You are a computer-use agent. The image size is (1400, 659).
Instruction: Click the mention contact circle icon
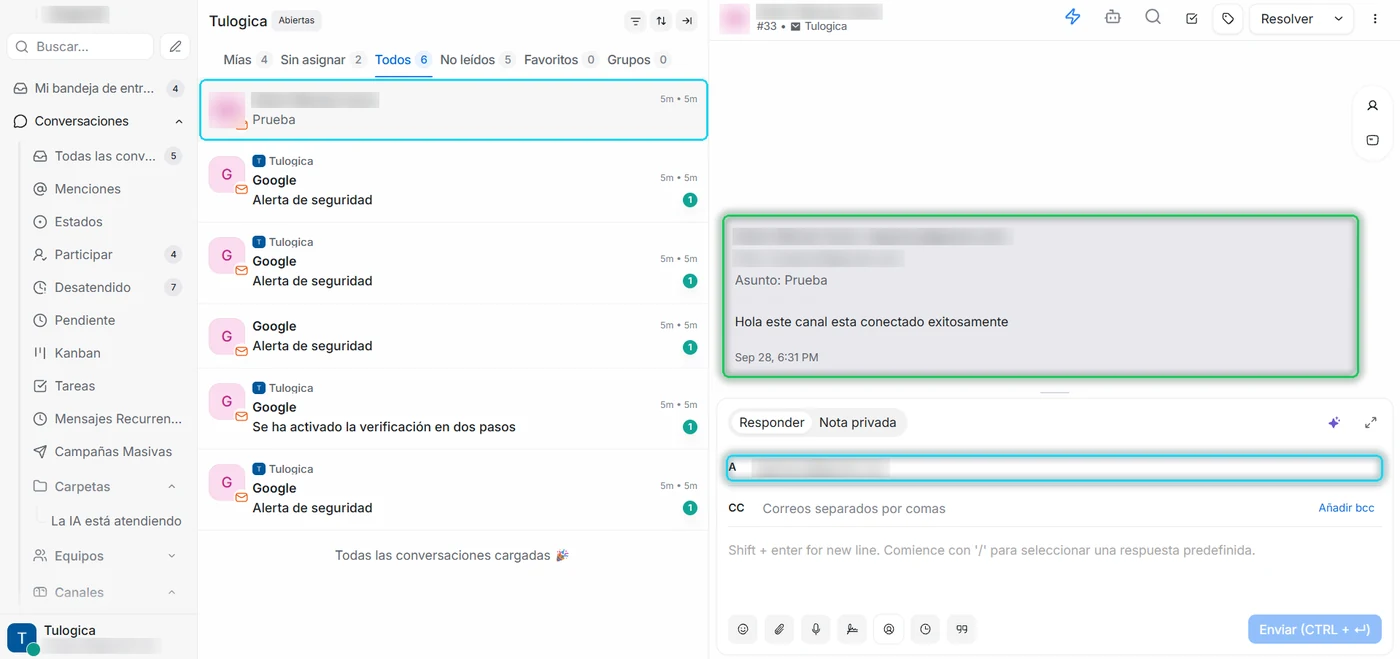(889, 629)
